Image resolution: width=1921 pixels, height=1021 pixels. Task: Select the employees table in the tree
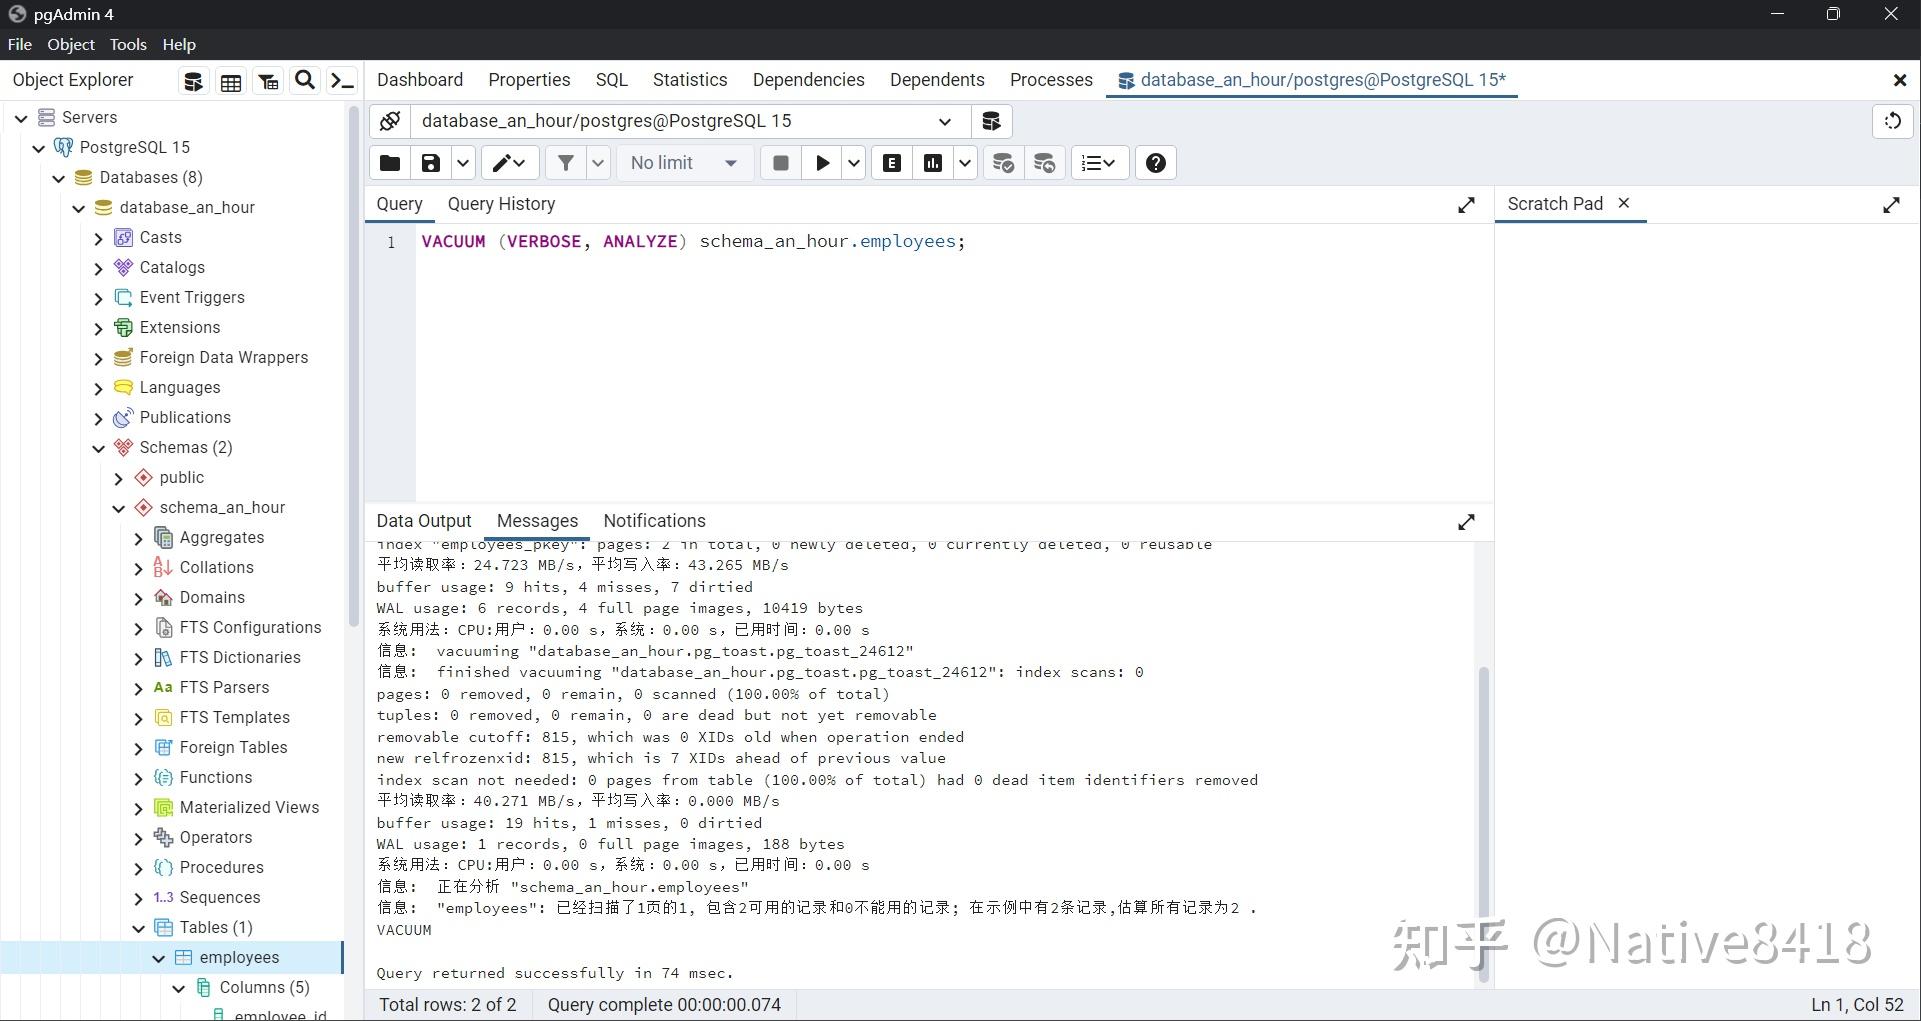click(239, 957)
